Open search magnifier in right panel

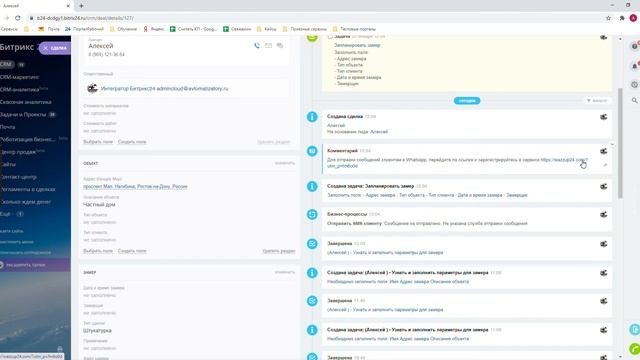coord(635,100)
